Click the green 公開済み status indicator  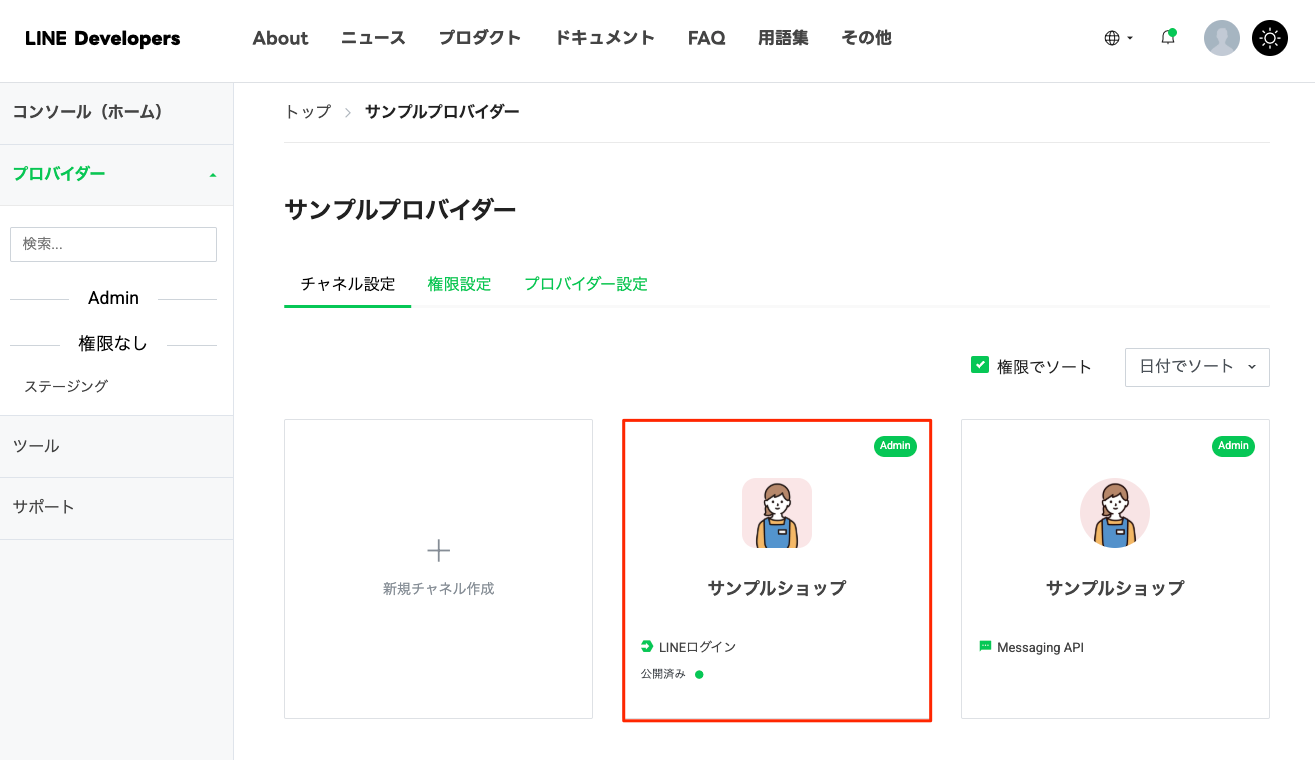[698, 674]
